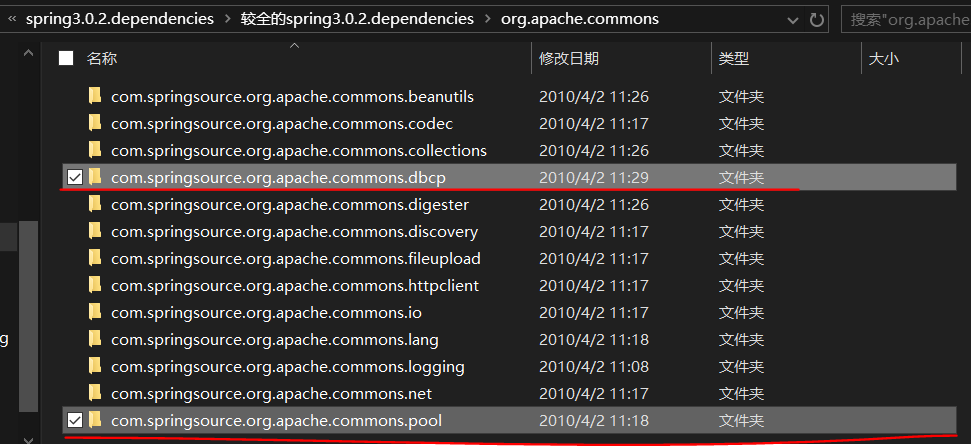Sort by the 类型 column header
Image resolution: width=971 pixels, height=446 pixels.
coord(734,59)
